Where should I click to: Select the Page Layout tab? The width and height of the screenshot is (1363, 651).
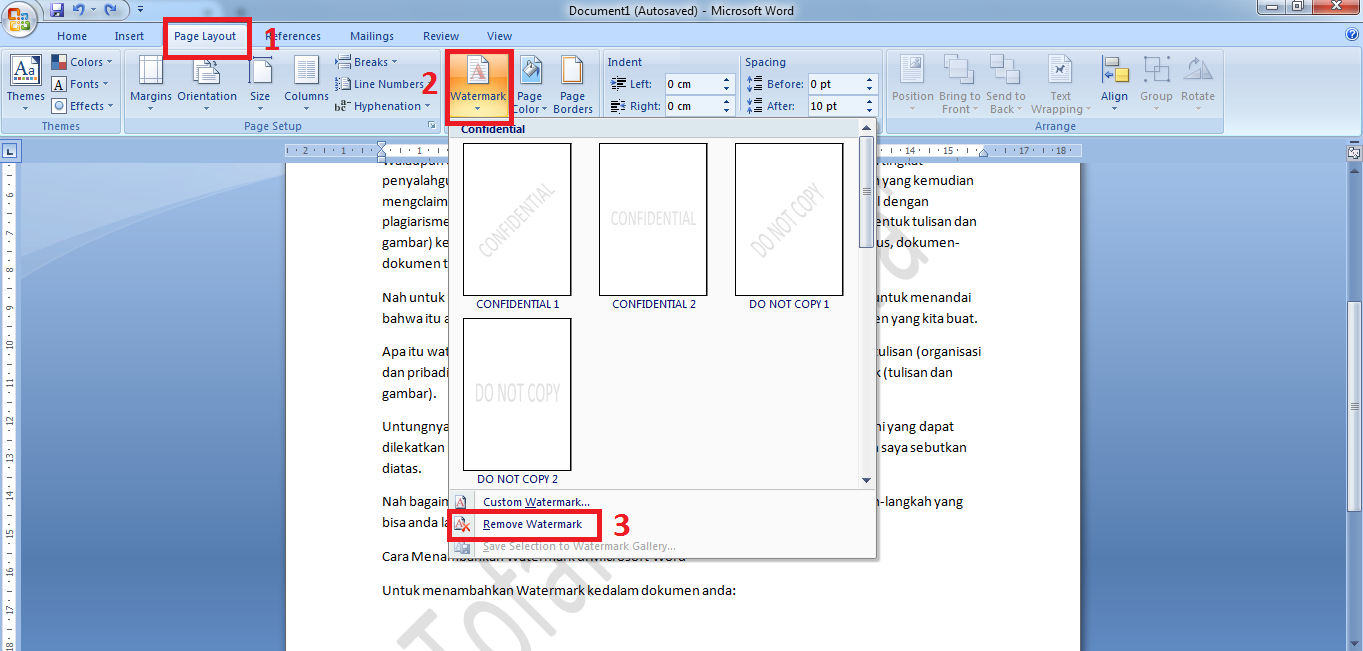[205, 36]
